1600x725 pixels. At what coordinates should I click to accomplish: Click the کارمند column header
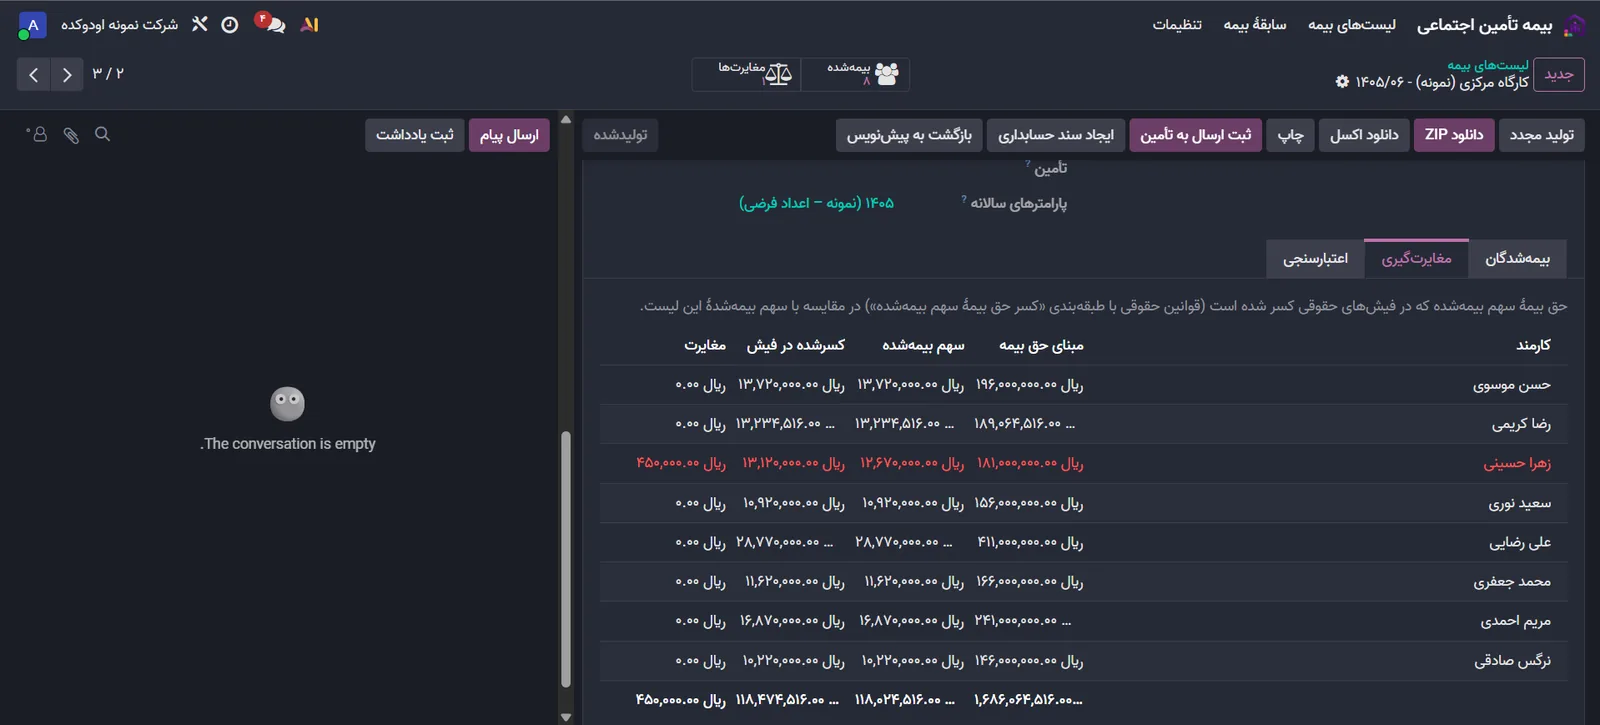tap(1533, 345)
